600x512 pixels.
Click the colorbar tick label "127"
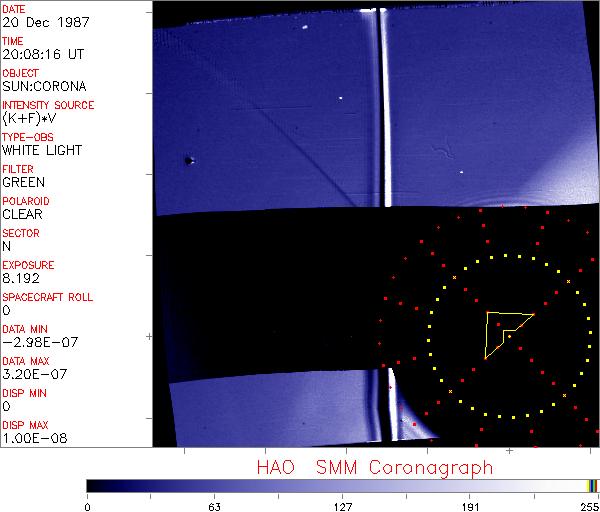pos(342,506)
